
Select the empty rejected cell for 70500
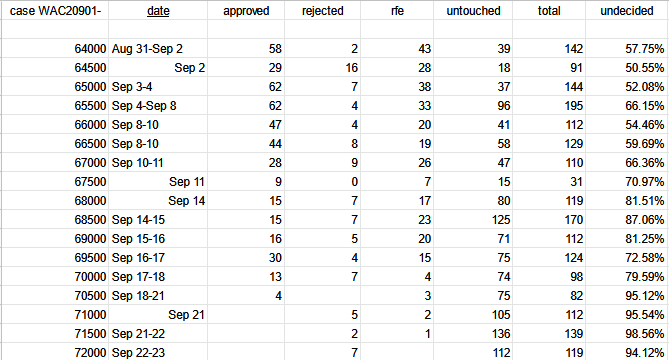click(323, 296)
